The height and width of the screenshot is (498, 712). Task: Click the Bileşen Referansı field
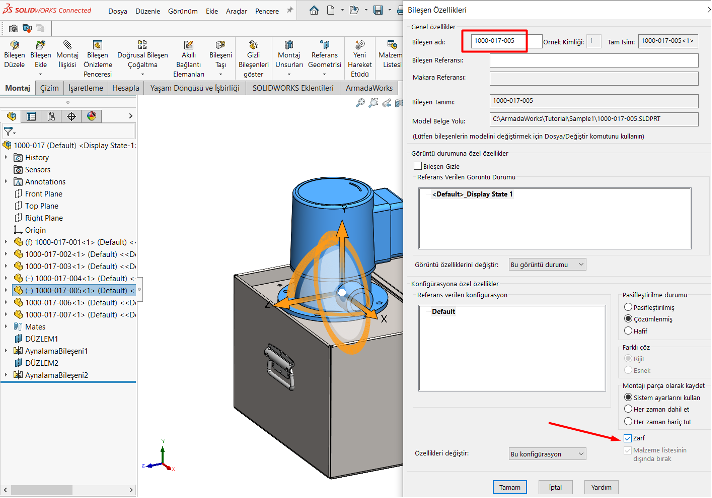pyautogui.click(x=594, y=60)
